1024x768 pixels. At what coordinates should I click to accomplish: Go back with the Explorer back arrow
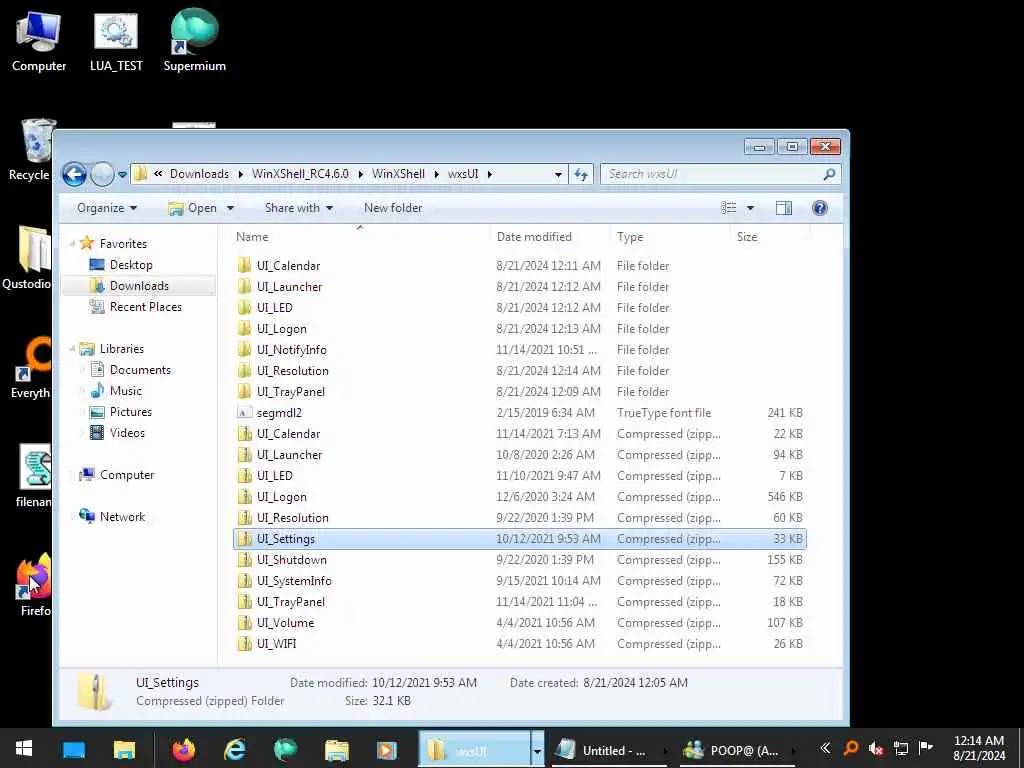point(74,174)
